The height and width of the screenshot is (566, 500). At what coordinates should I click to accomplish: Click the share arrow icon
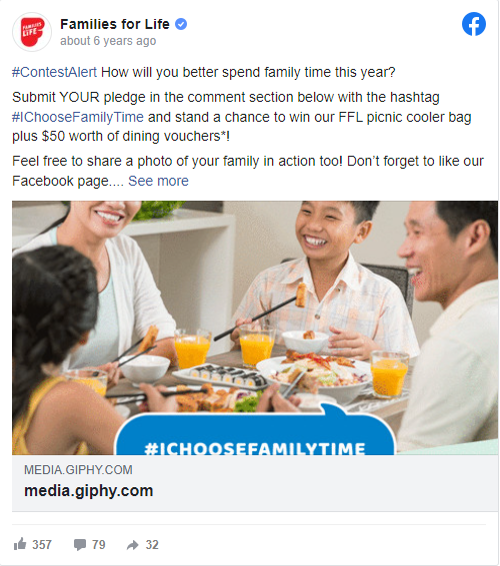(133, 545)
